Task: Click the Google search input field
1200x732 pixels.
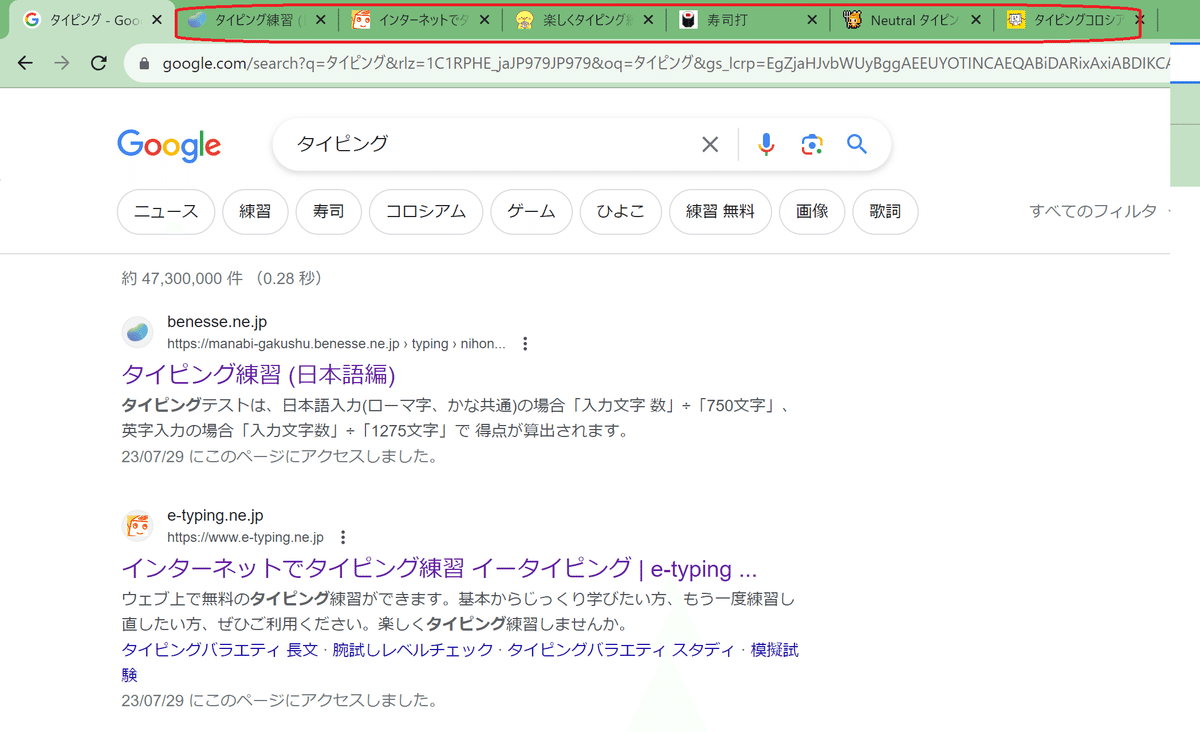Action: (490, 145)
